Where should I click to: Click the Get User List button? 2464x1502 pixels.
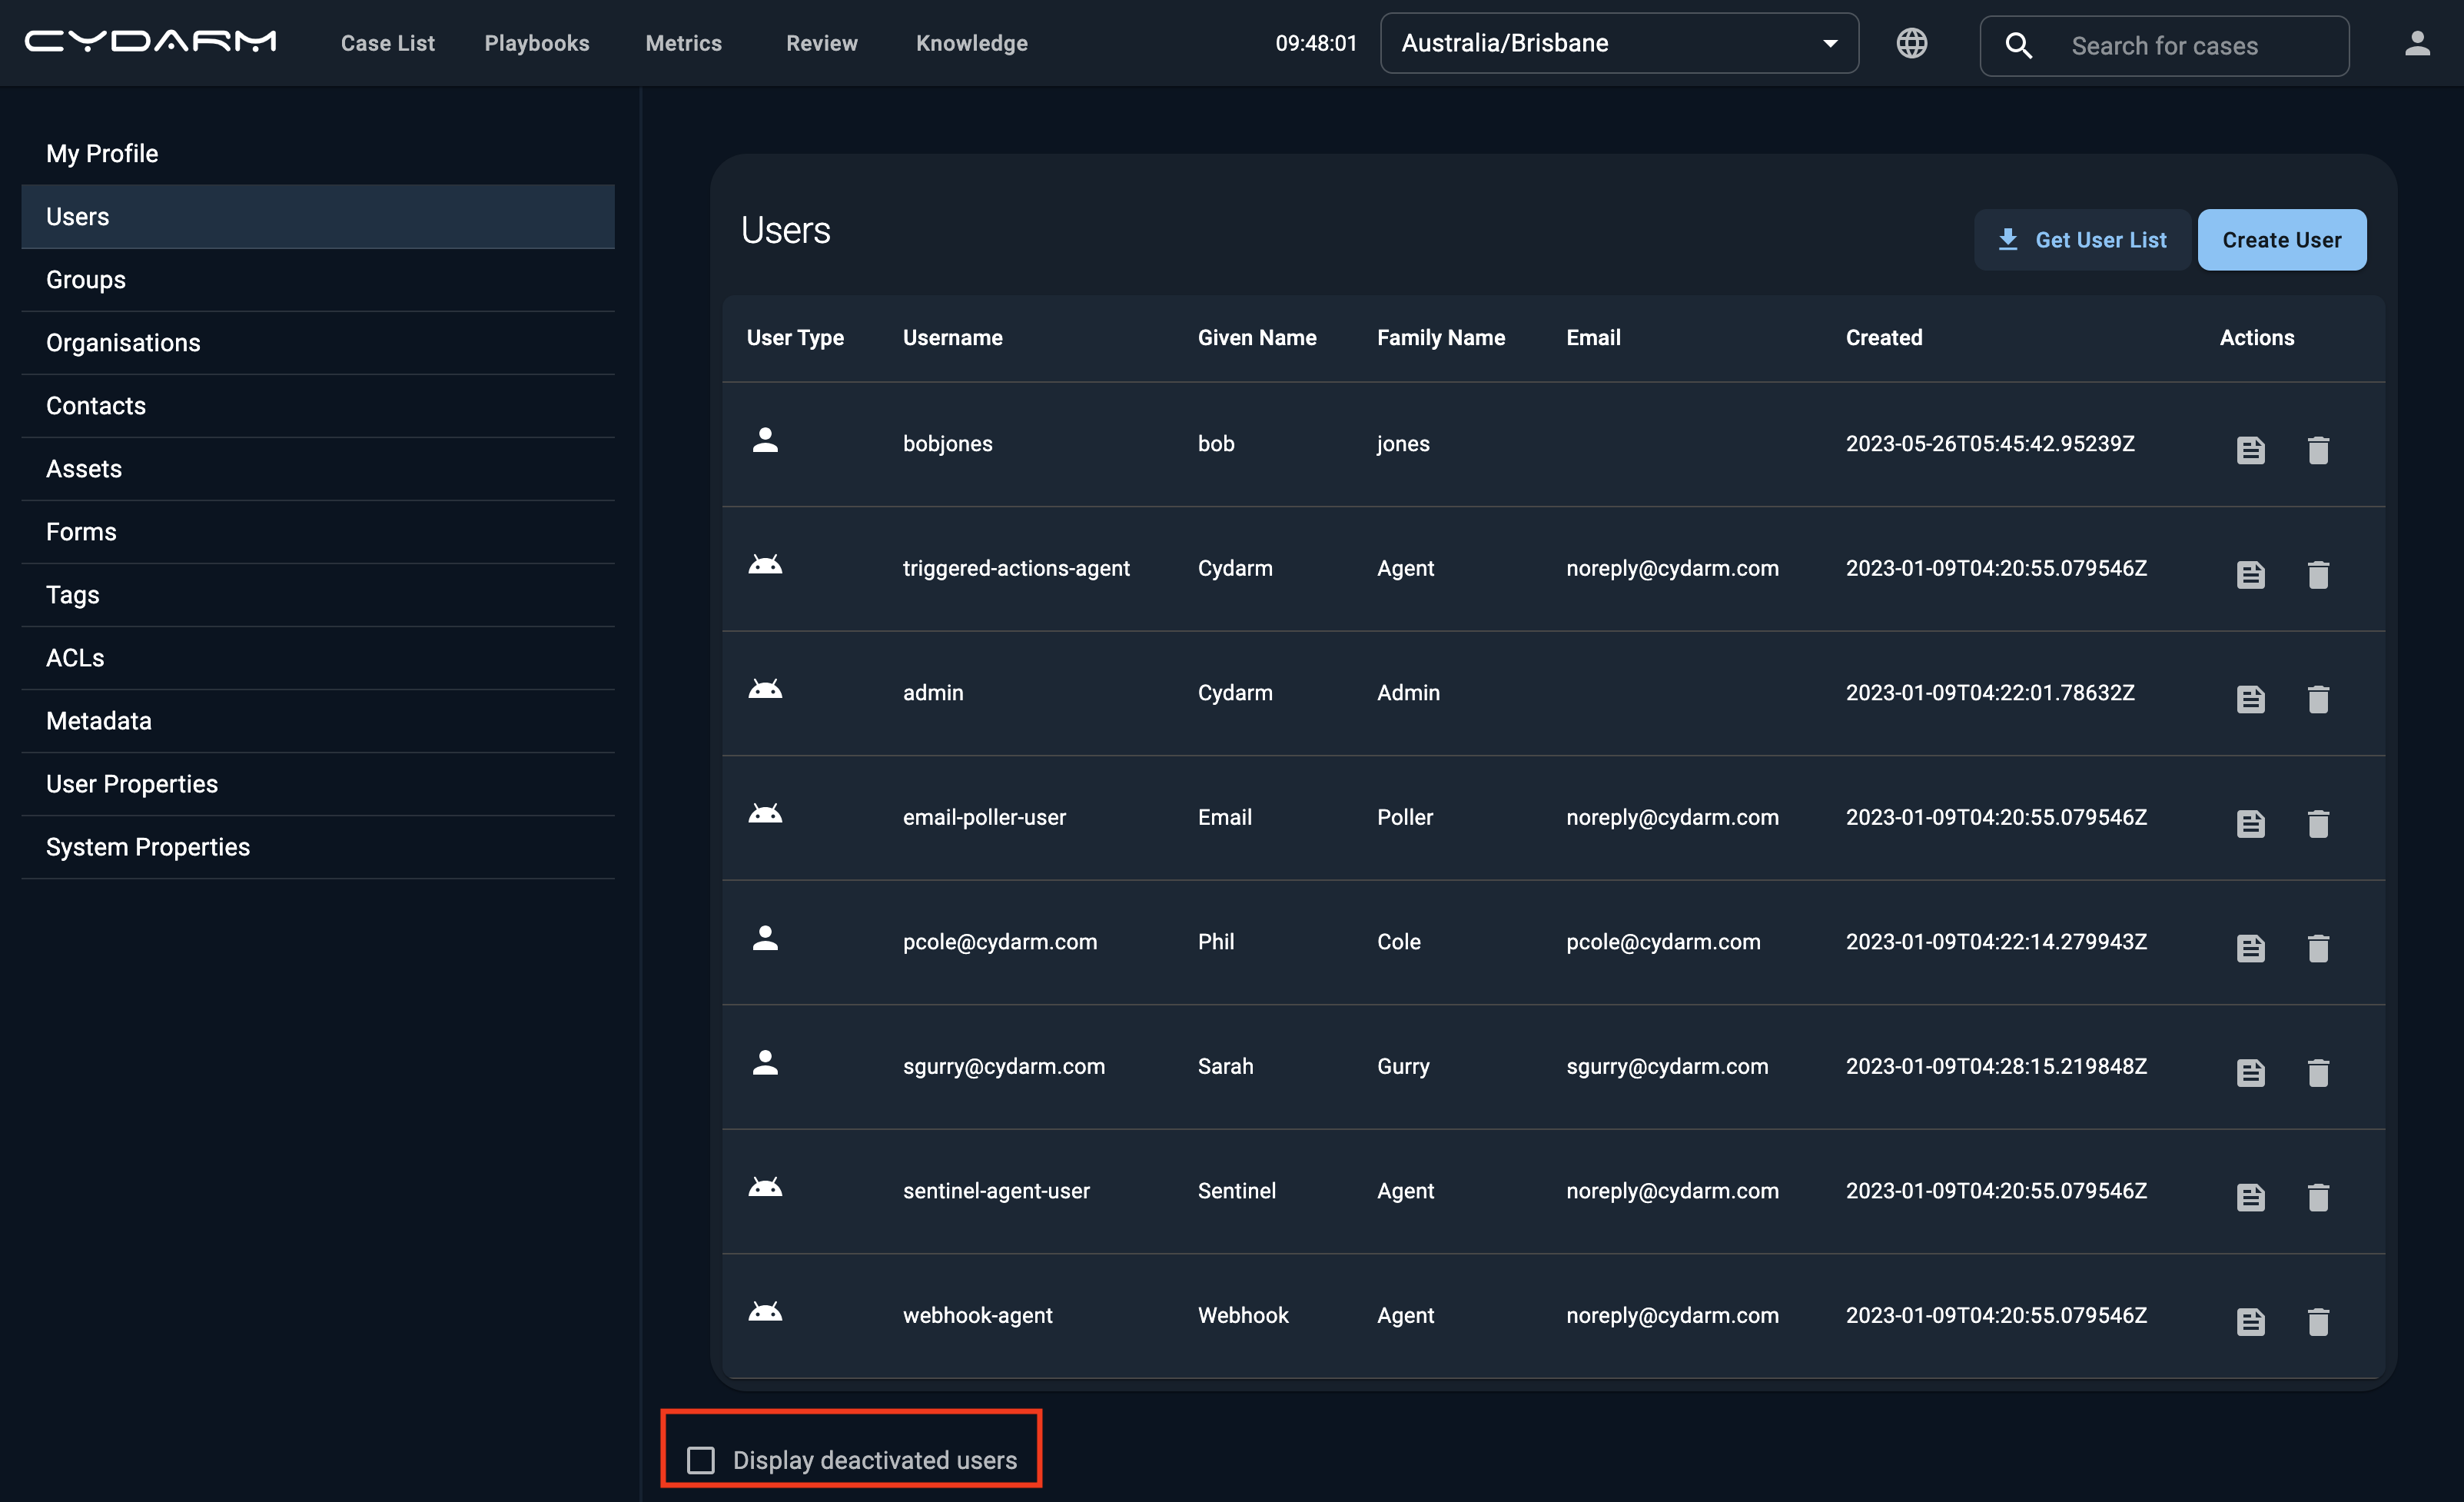[x=2082, y=240]
